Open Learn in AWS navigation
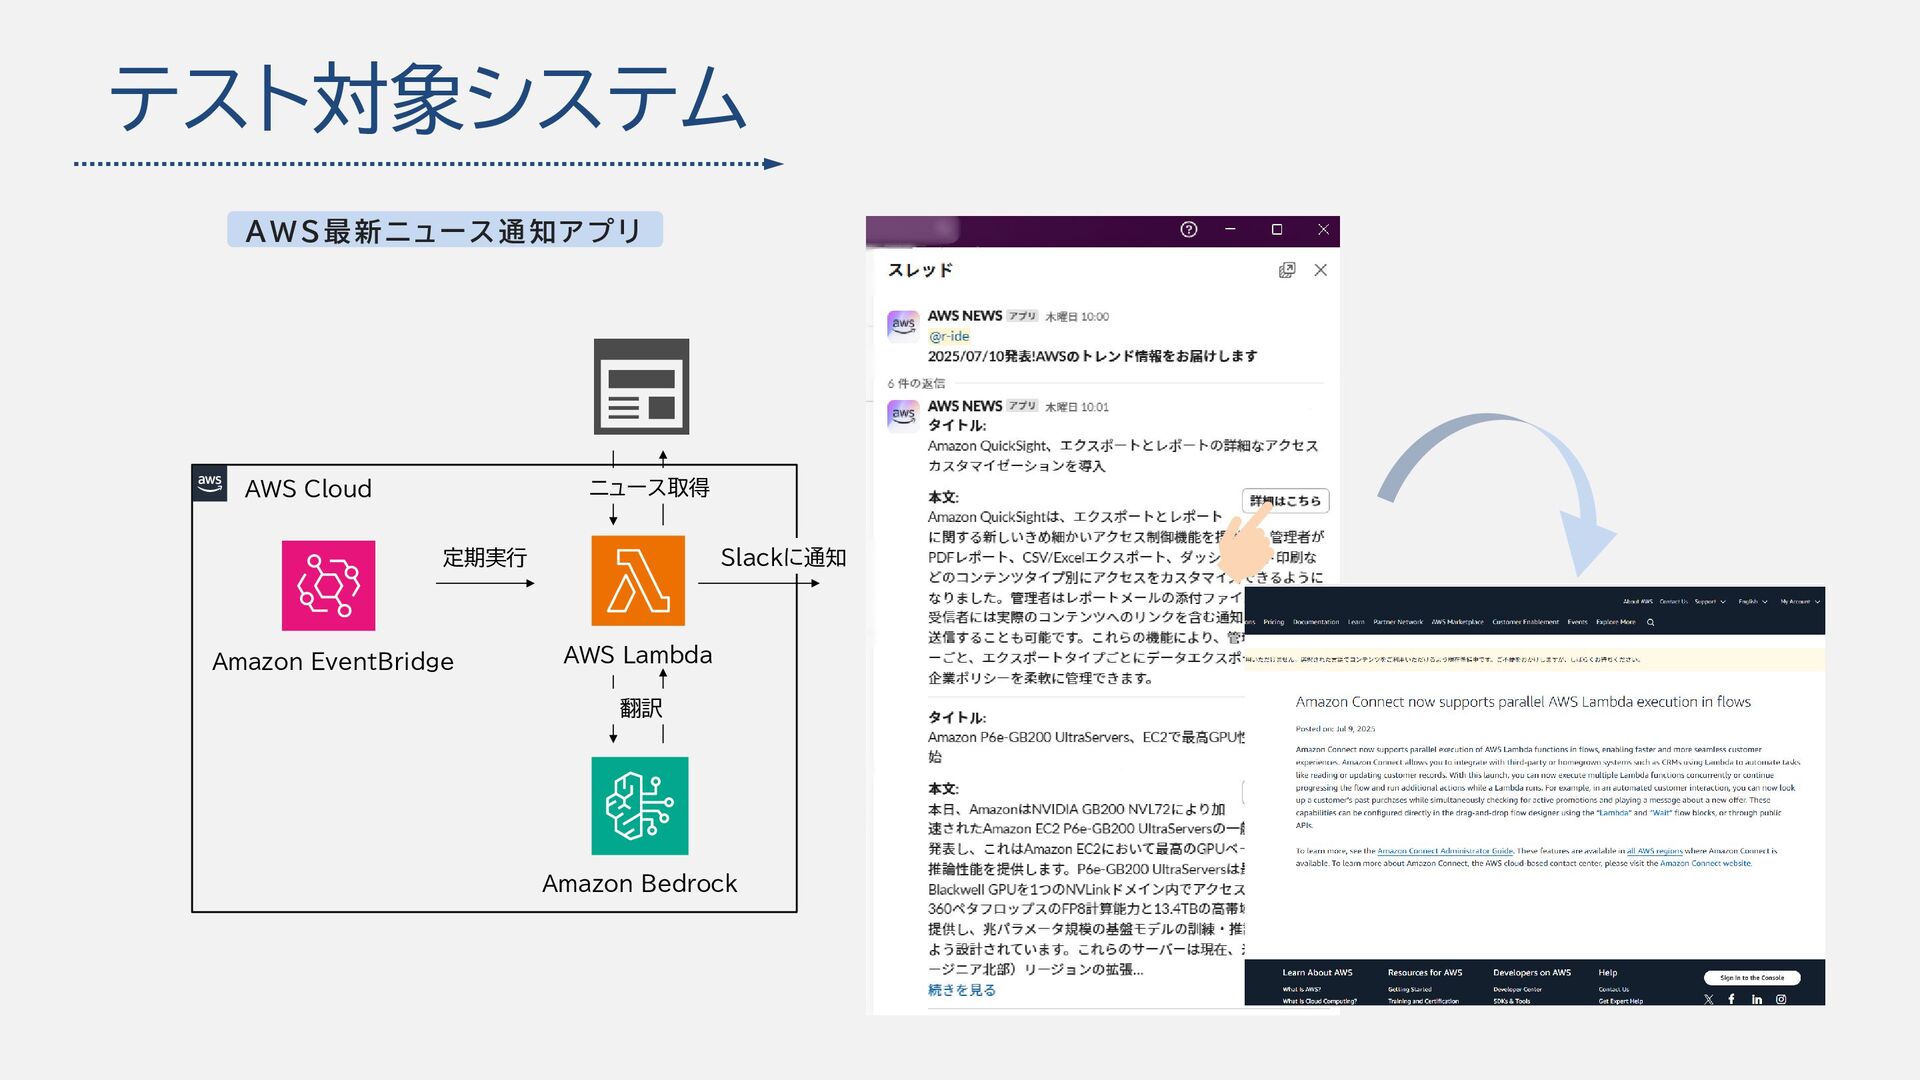This screenshot has width=1920, height=1080. (1356, 622)
